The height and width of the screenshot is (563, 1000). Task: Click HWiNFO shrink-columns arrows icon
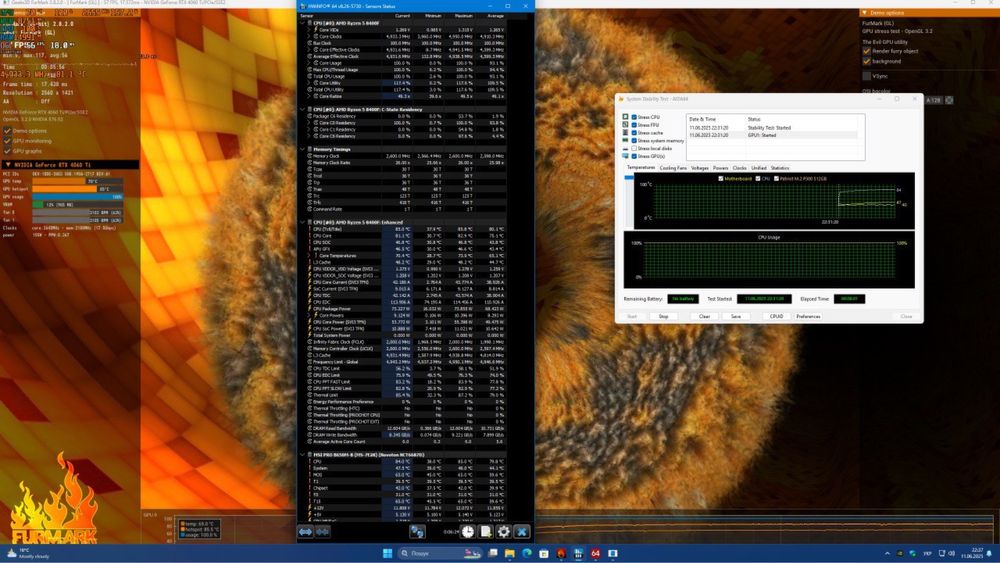point(323,531)
